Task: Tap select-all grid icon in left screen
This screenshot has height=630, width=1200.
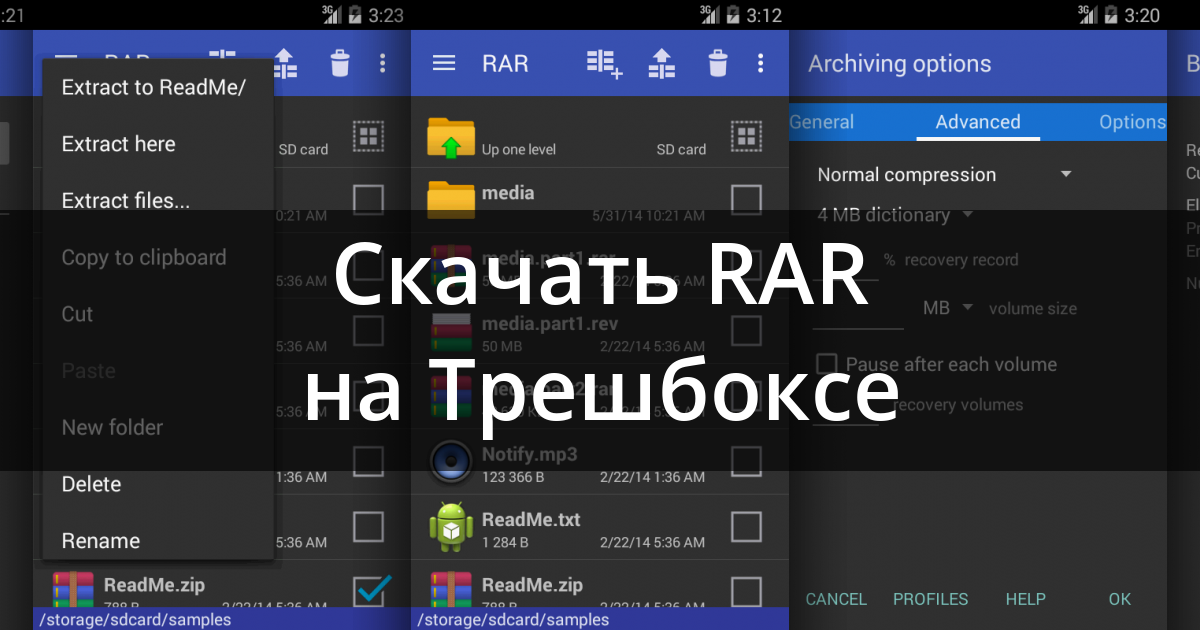Action: (x=368, y=136)
